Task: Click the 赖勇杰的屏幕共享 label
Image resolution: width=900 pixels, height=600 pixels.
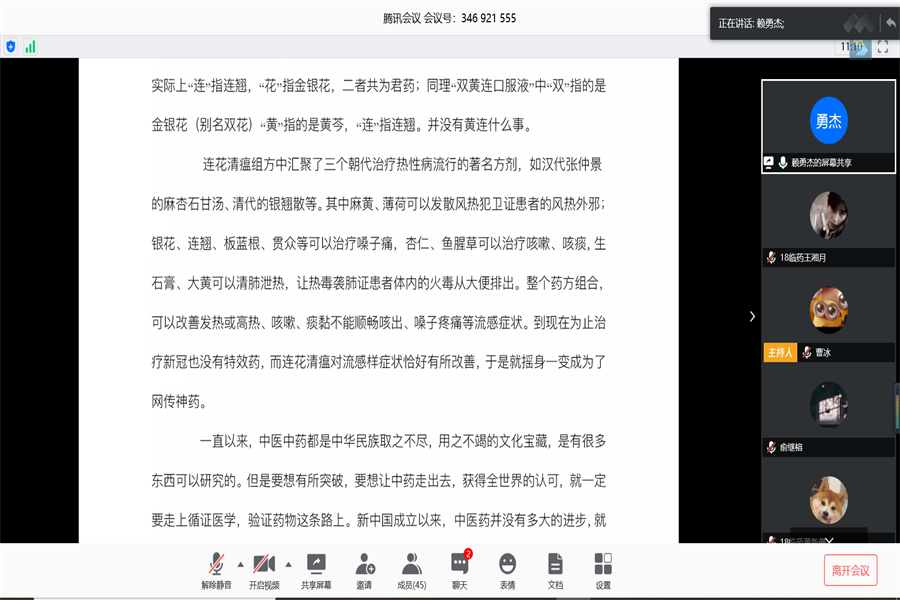Action: coord(821,163)
